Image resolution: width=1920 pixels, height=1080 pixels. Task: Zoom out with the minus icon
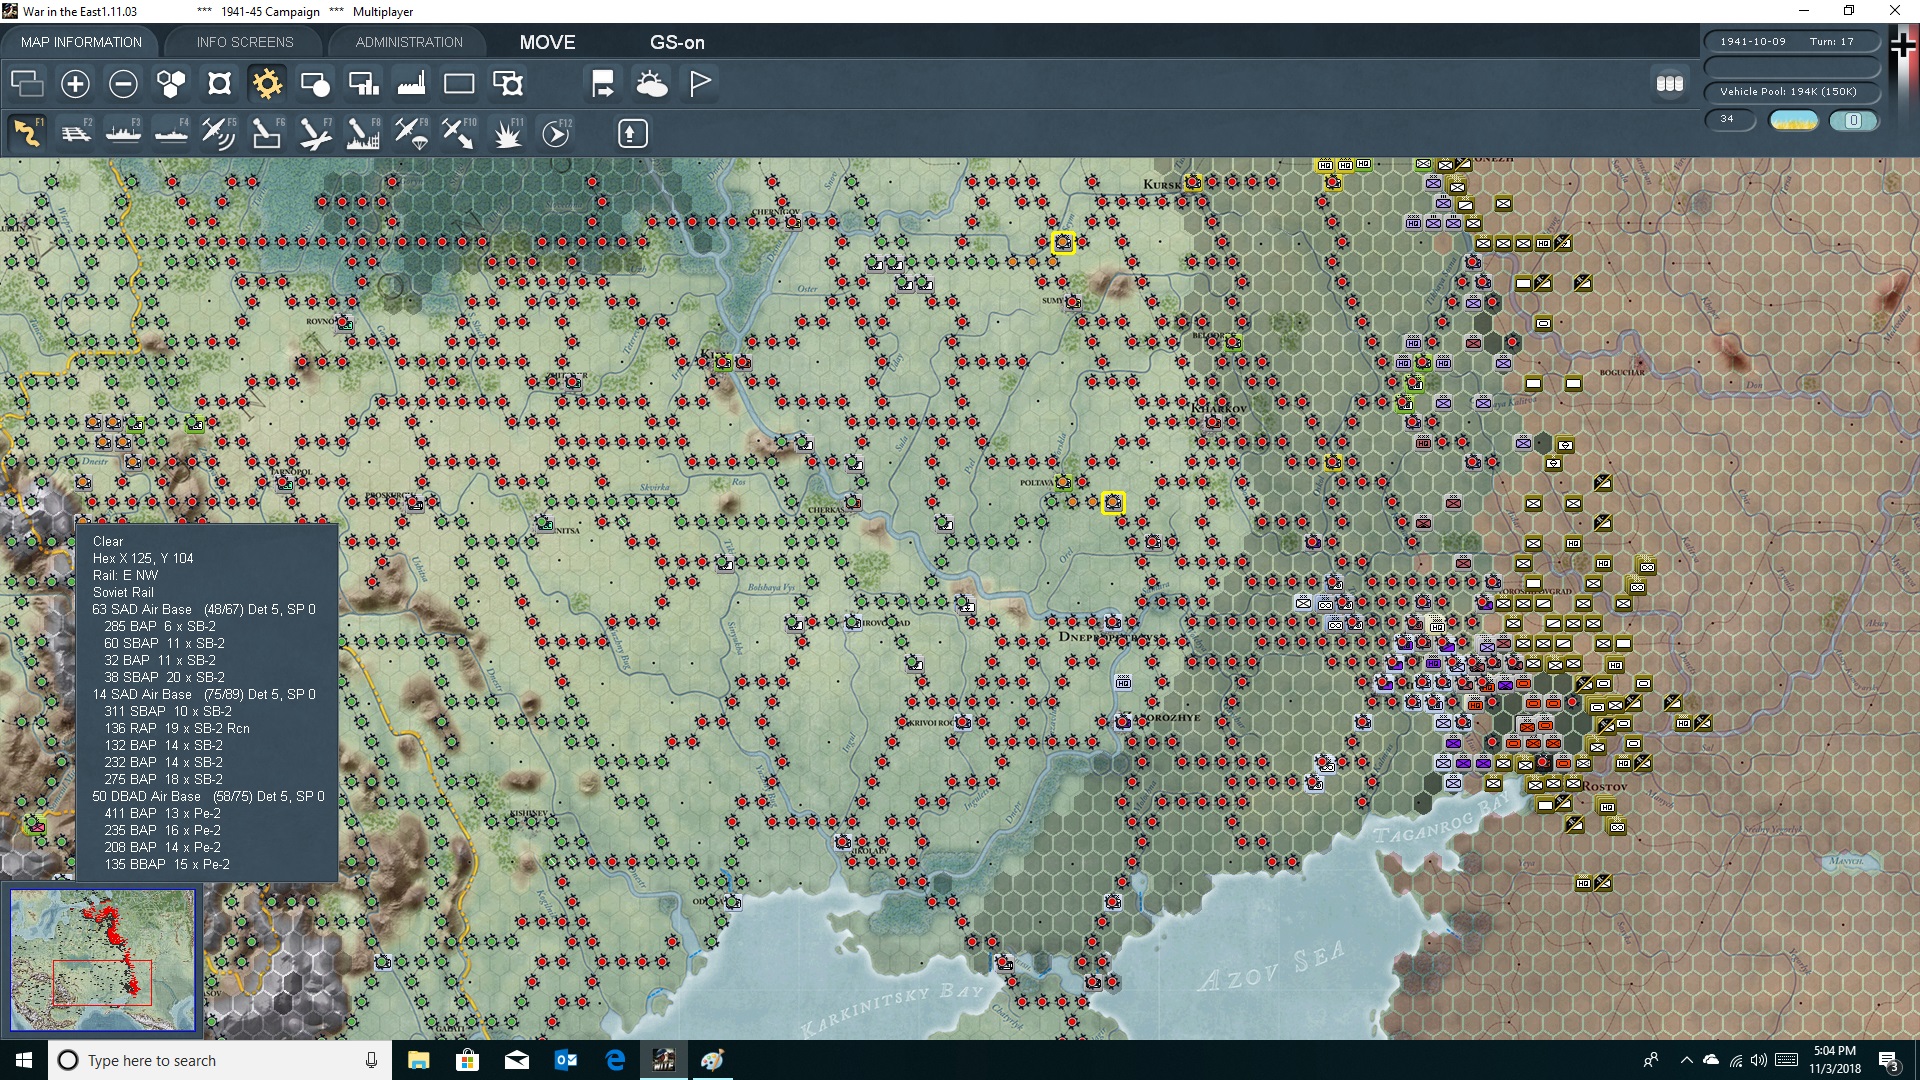pyautogui.click(x=123, y=83)
